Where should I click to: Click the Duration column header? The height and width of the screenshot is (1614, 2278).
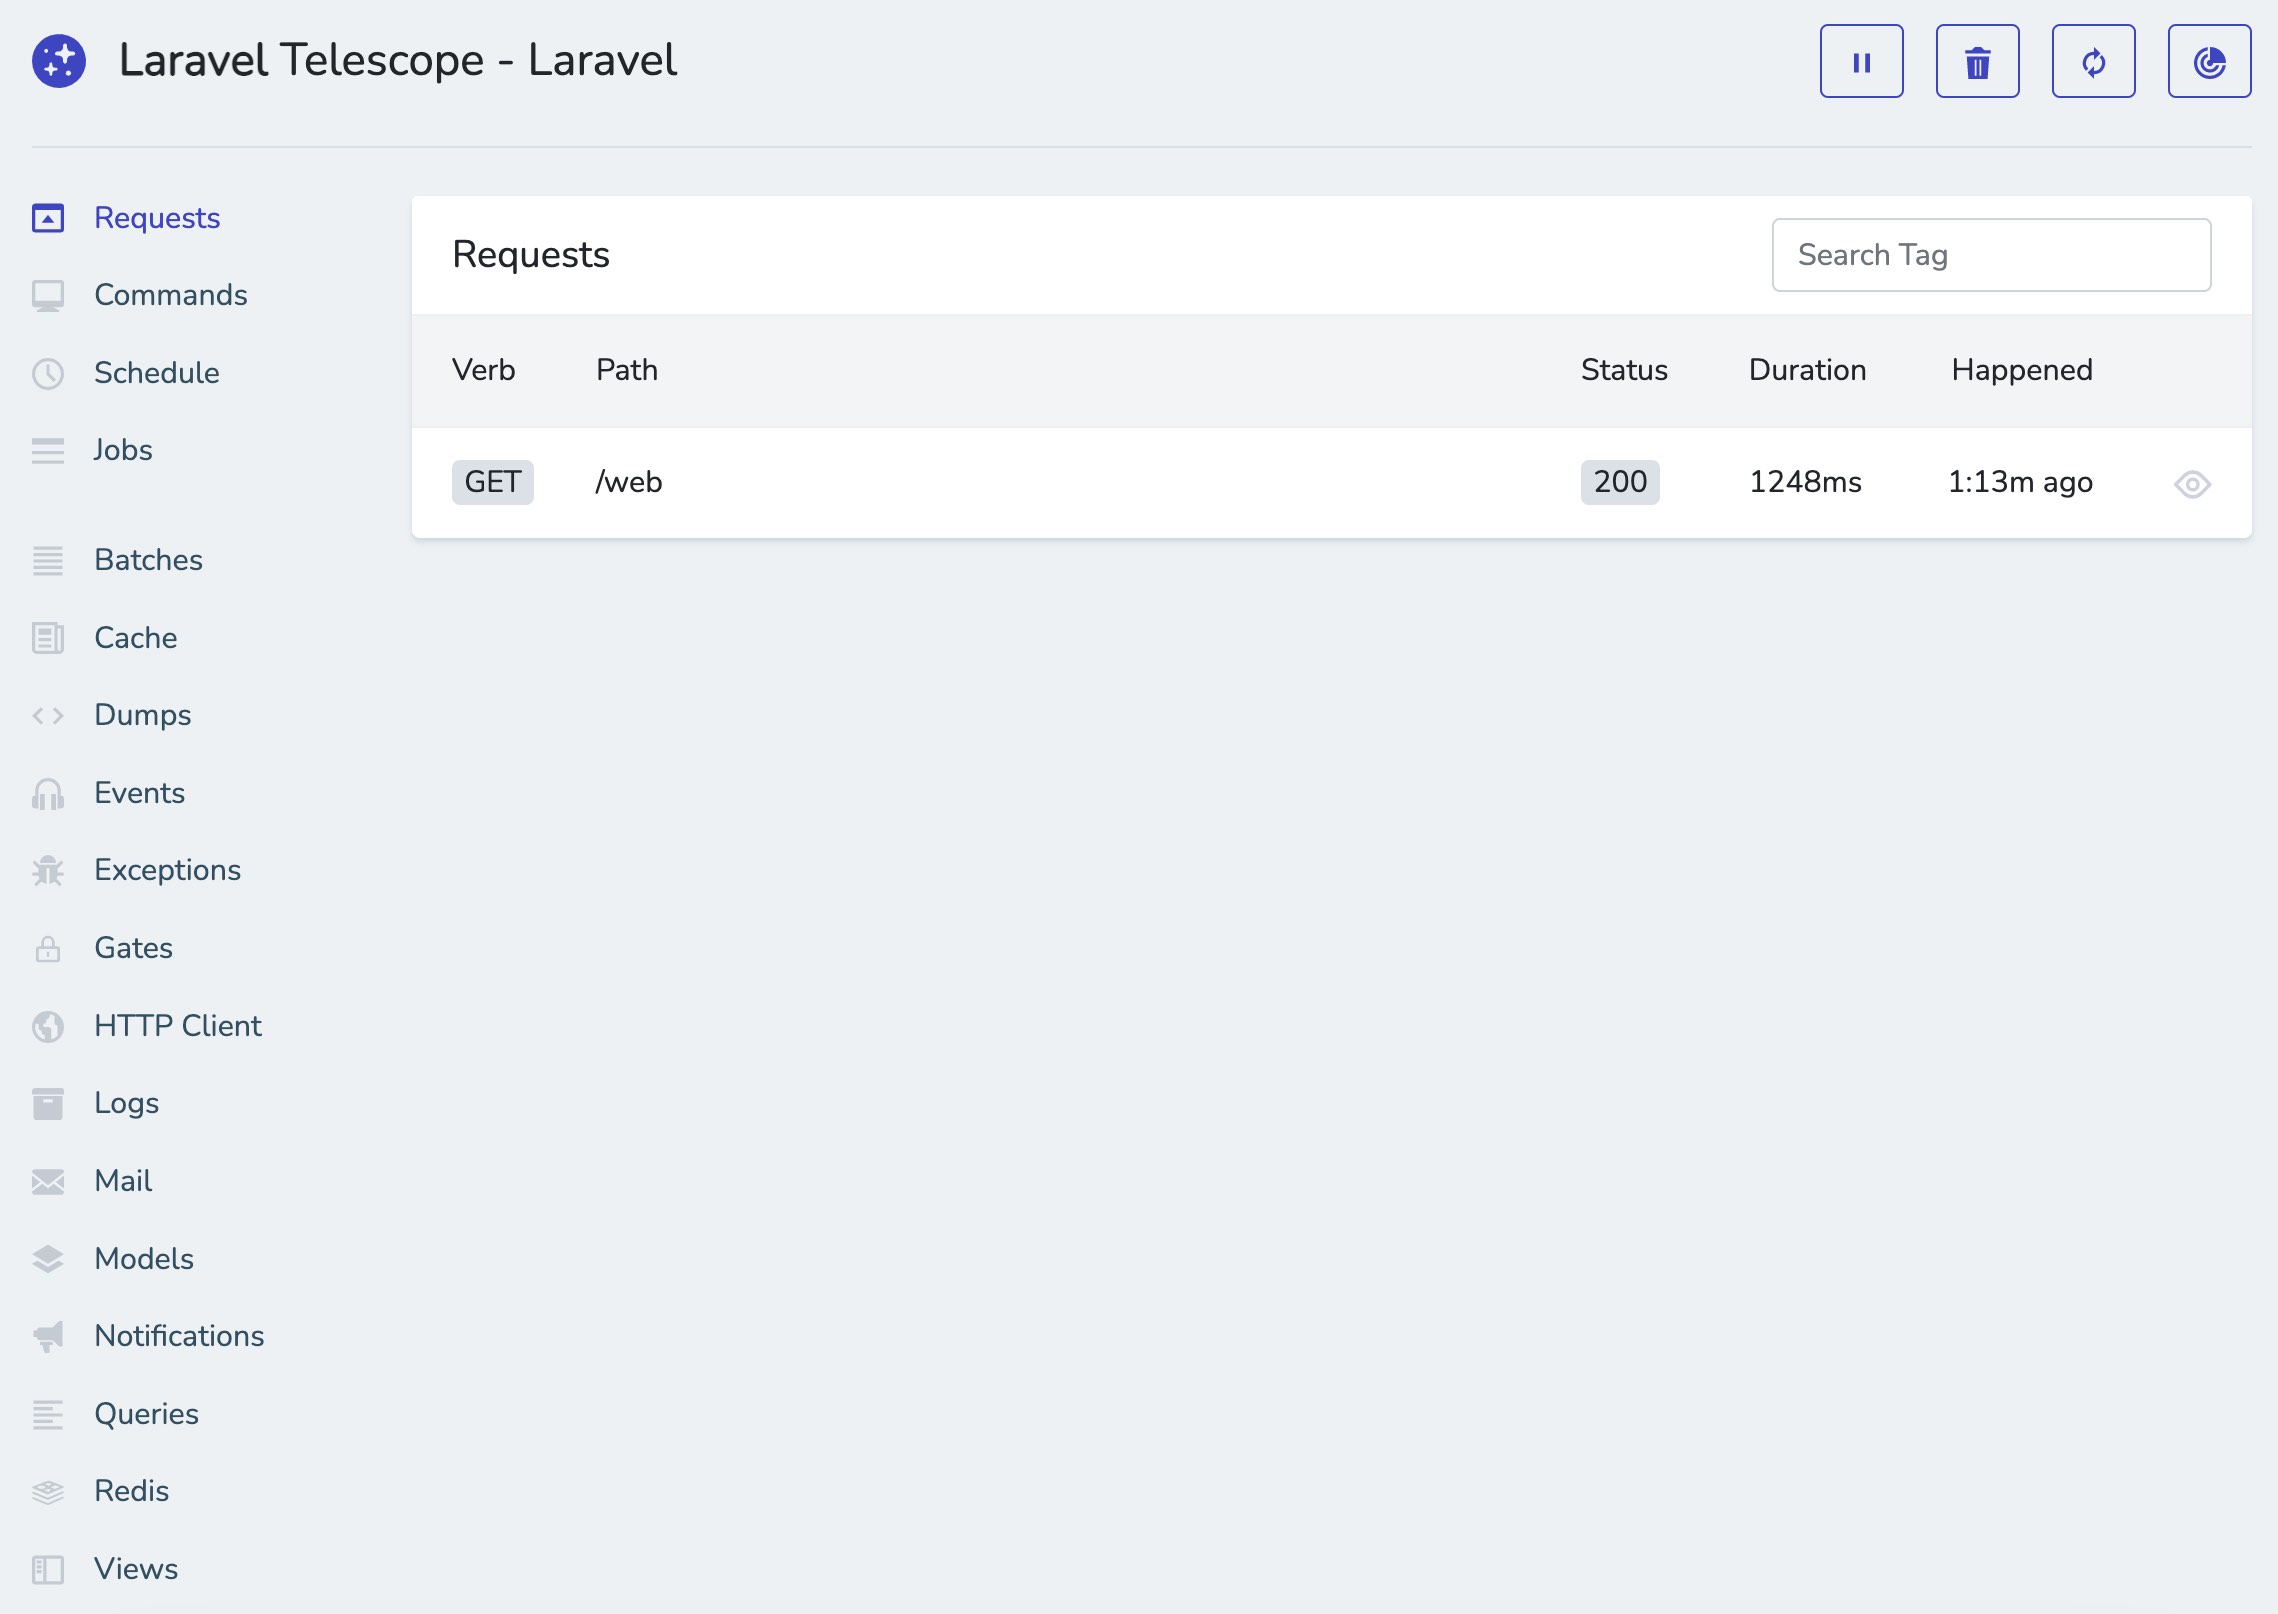(x=1807, y=370)
